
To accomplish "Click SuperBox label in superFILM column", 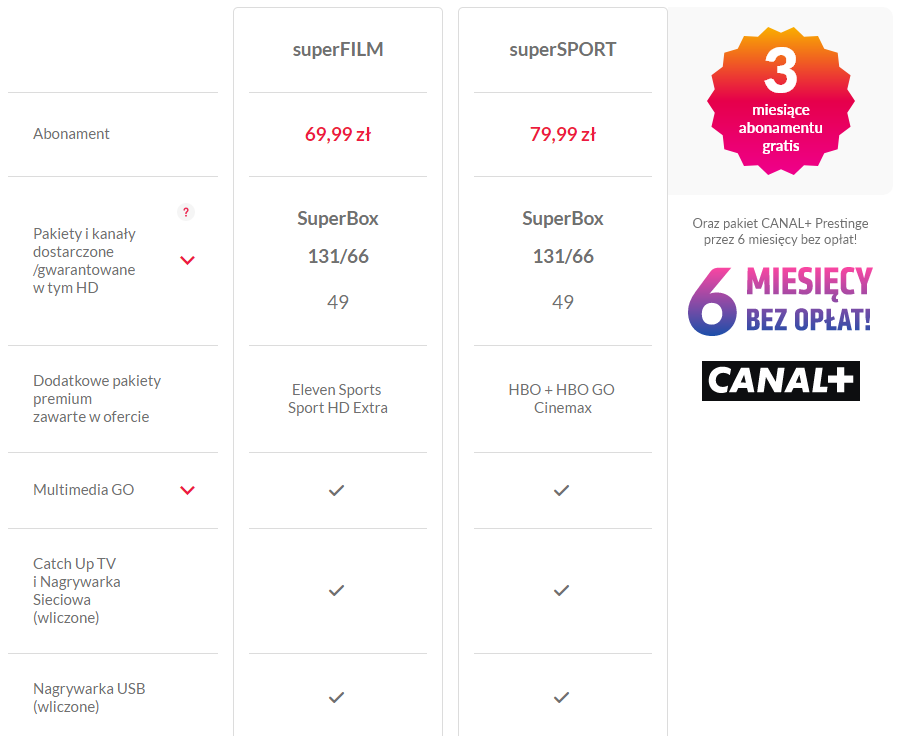I will 338,219.
